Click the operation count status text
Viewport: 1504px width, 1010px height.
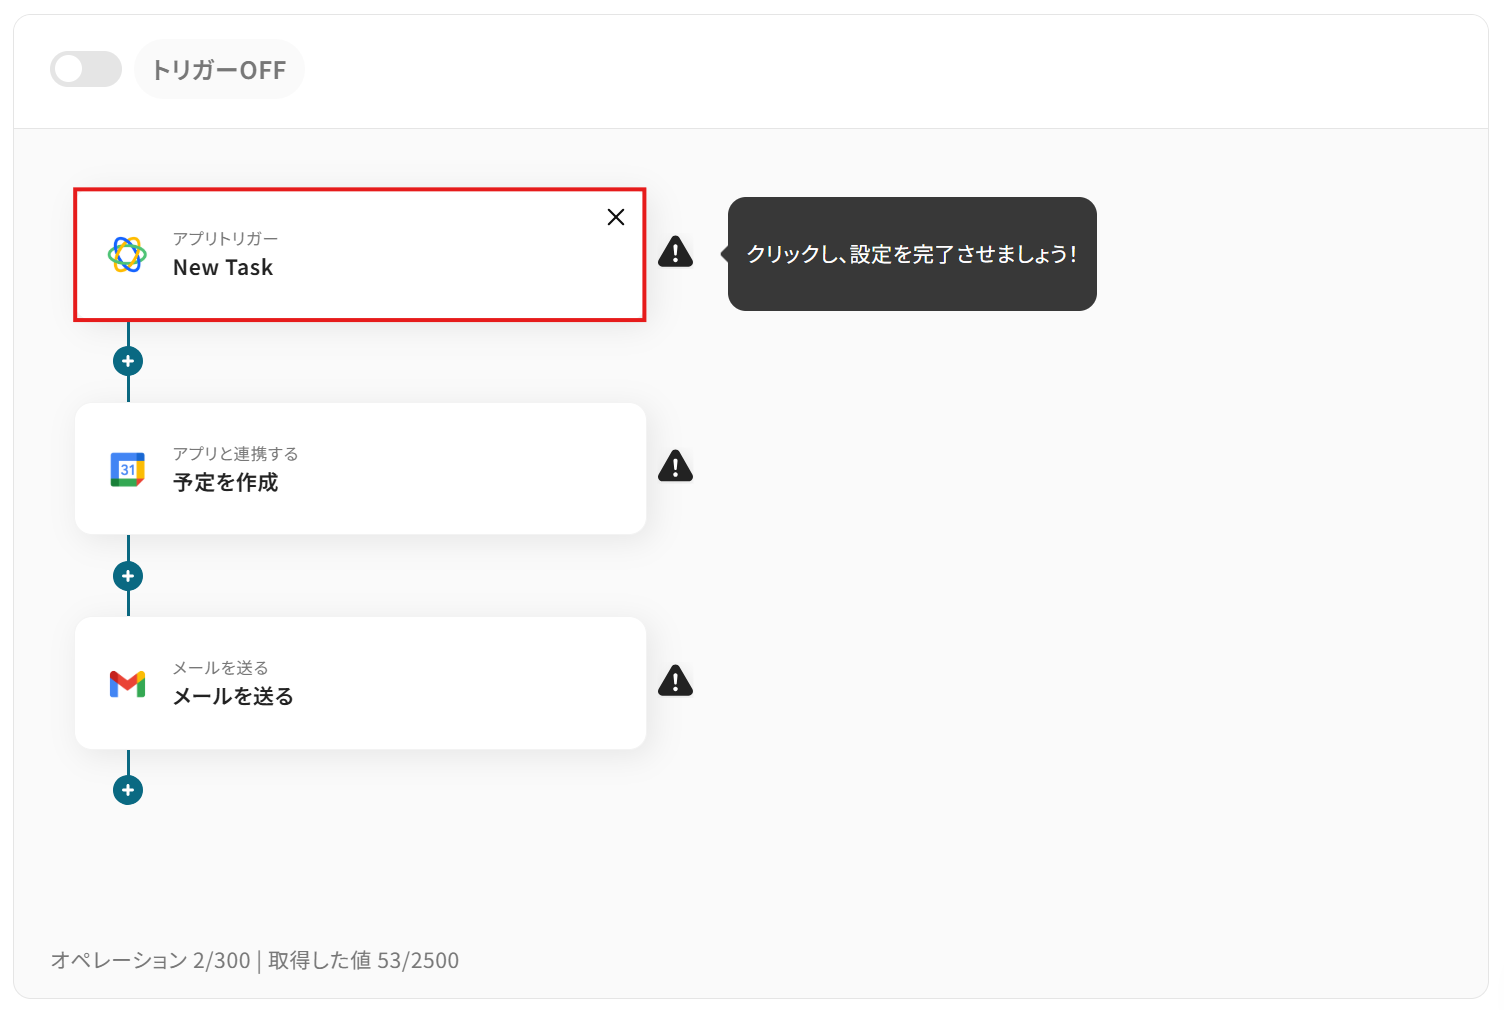255,960
